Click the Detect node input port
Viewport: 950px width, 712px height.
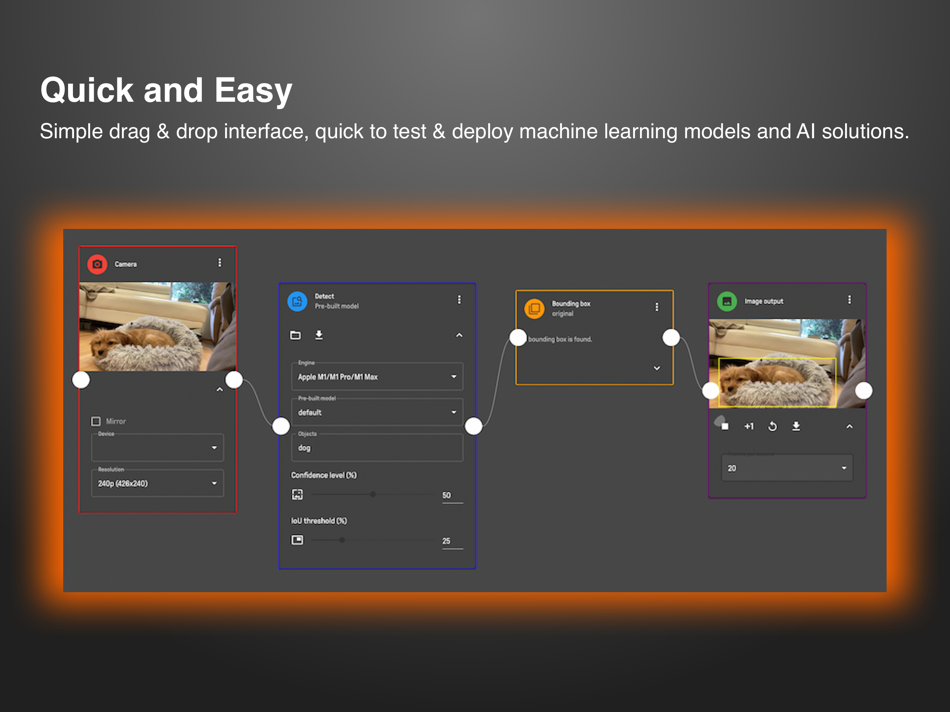tap(281, 426)
